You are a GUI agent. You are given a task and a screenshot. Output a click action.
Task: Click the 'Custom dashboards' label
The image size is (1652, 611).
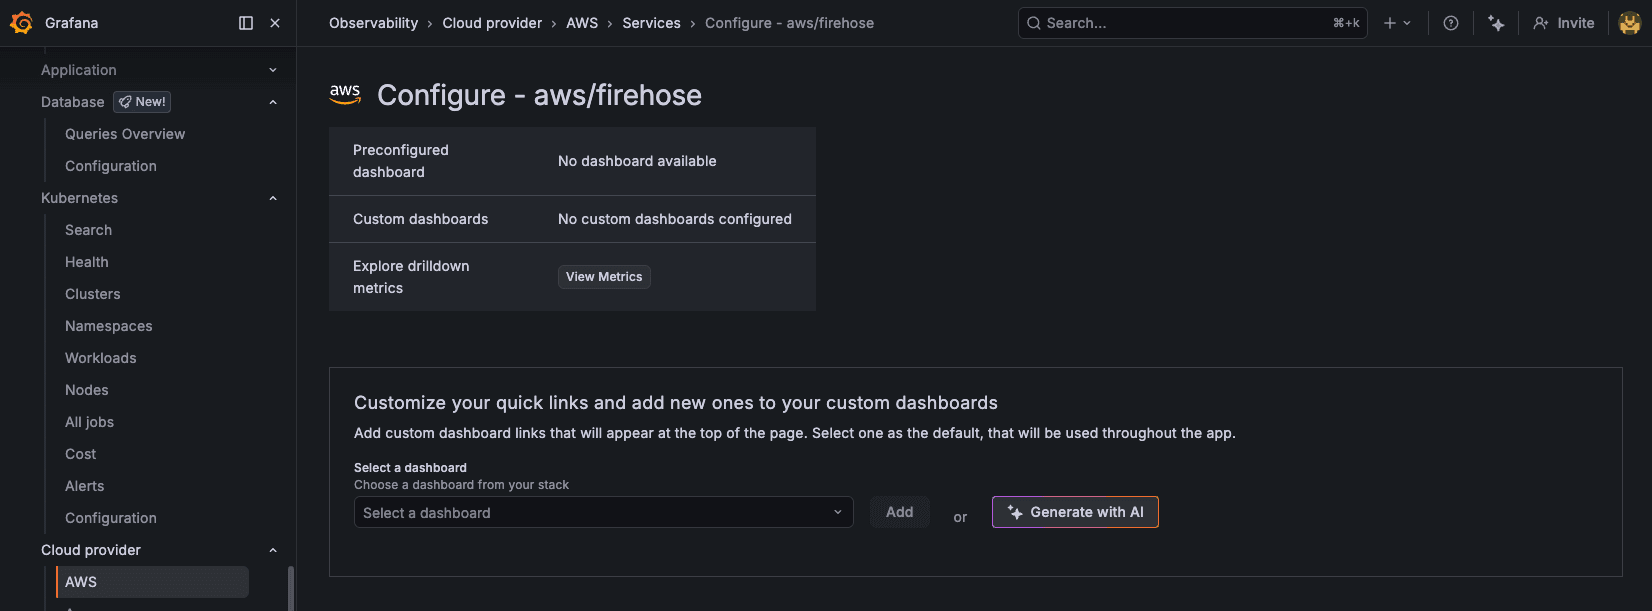pyautogui.click(x=421, y=219)
